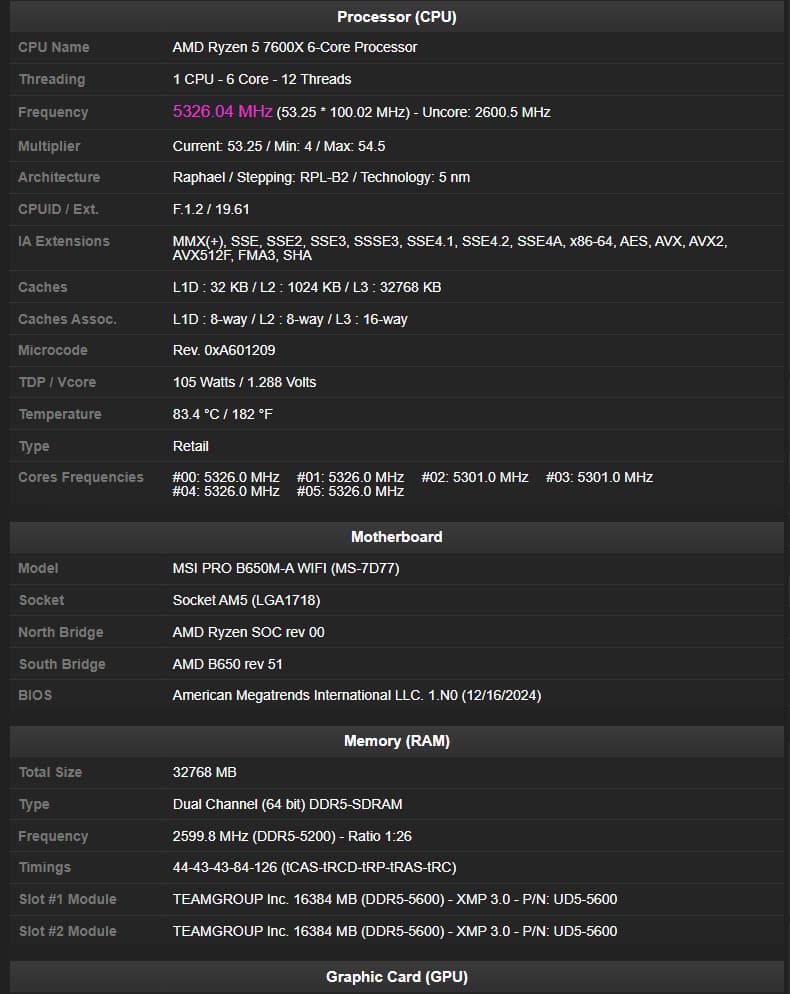Image resolution: width=790 pixels, height=994 pixels.
Task: Click the '105 Watts / 1.288 Volts' value
Action: (244, 382)
